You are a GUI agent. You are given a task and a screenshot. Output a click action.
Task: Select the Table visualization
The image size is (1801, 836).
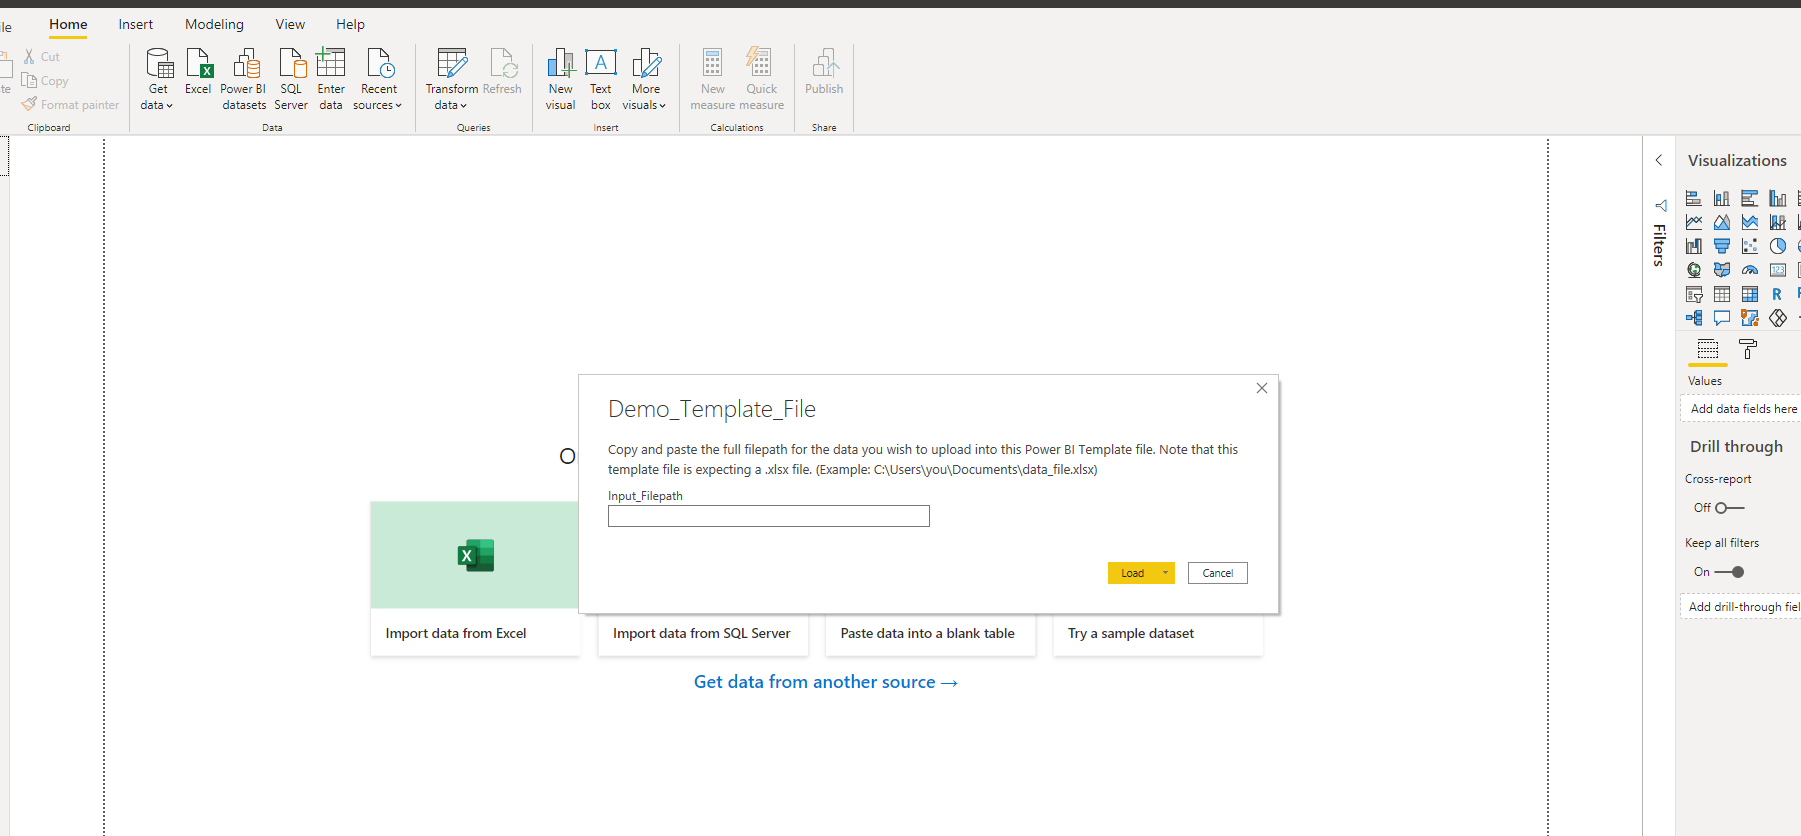(1722, 294)
